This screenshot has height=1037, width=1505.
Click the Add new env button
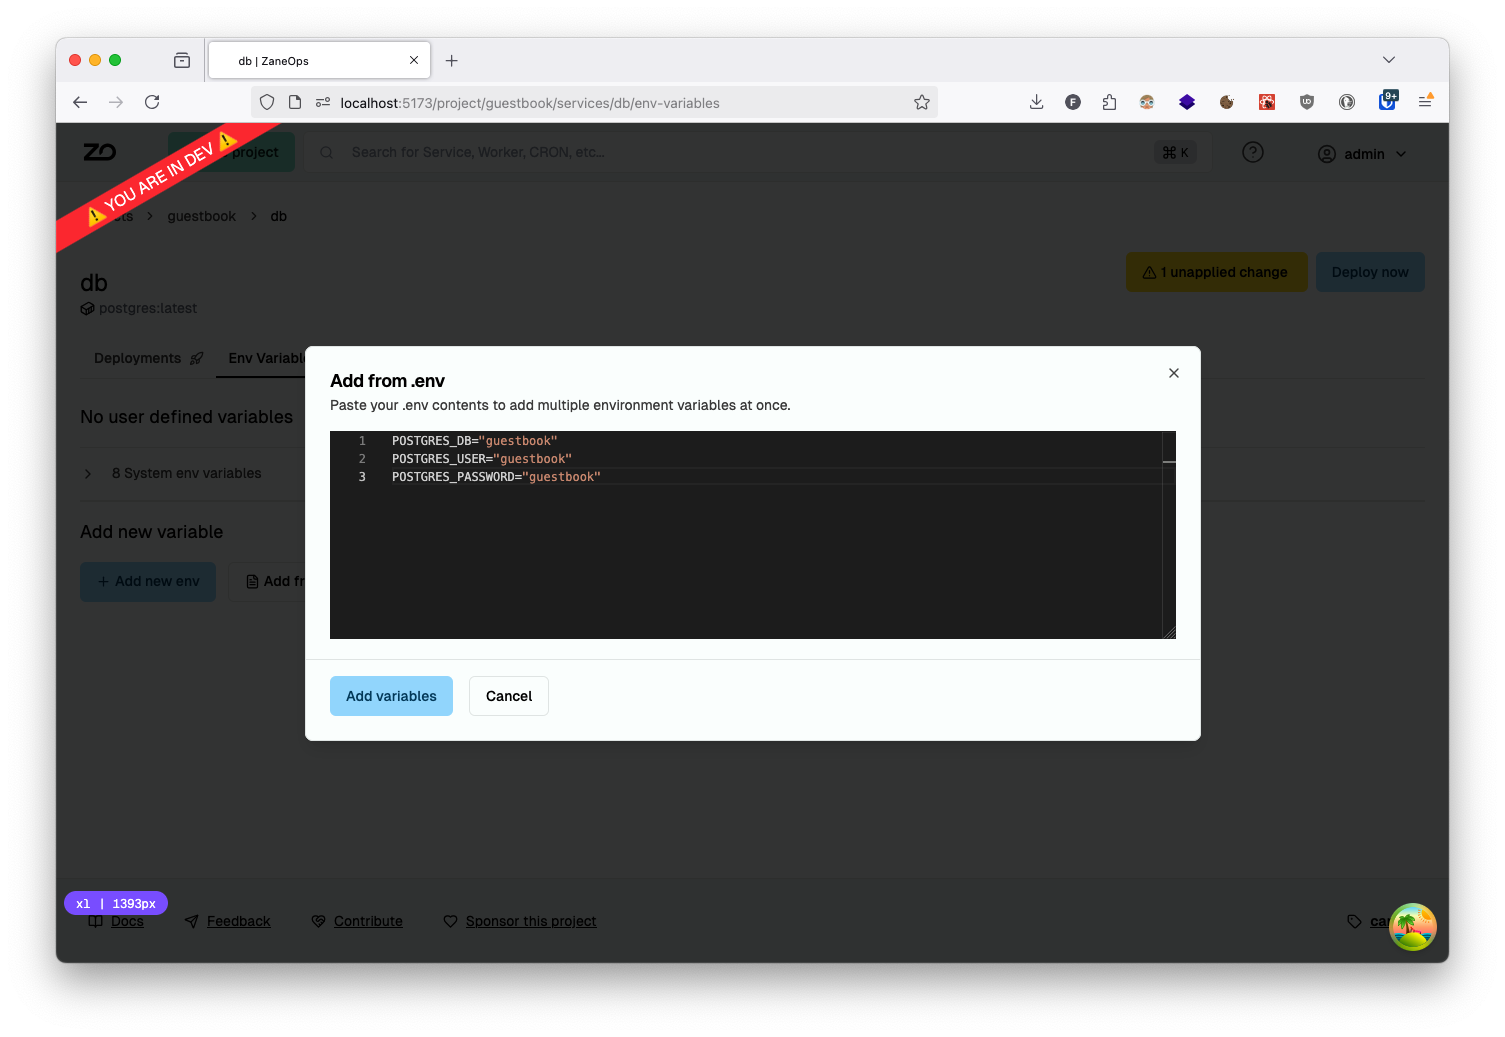[148, 582]
